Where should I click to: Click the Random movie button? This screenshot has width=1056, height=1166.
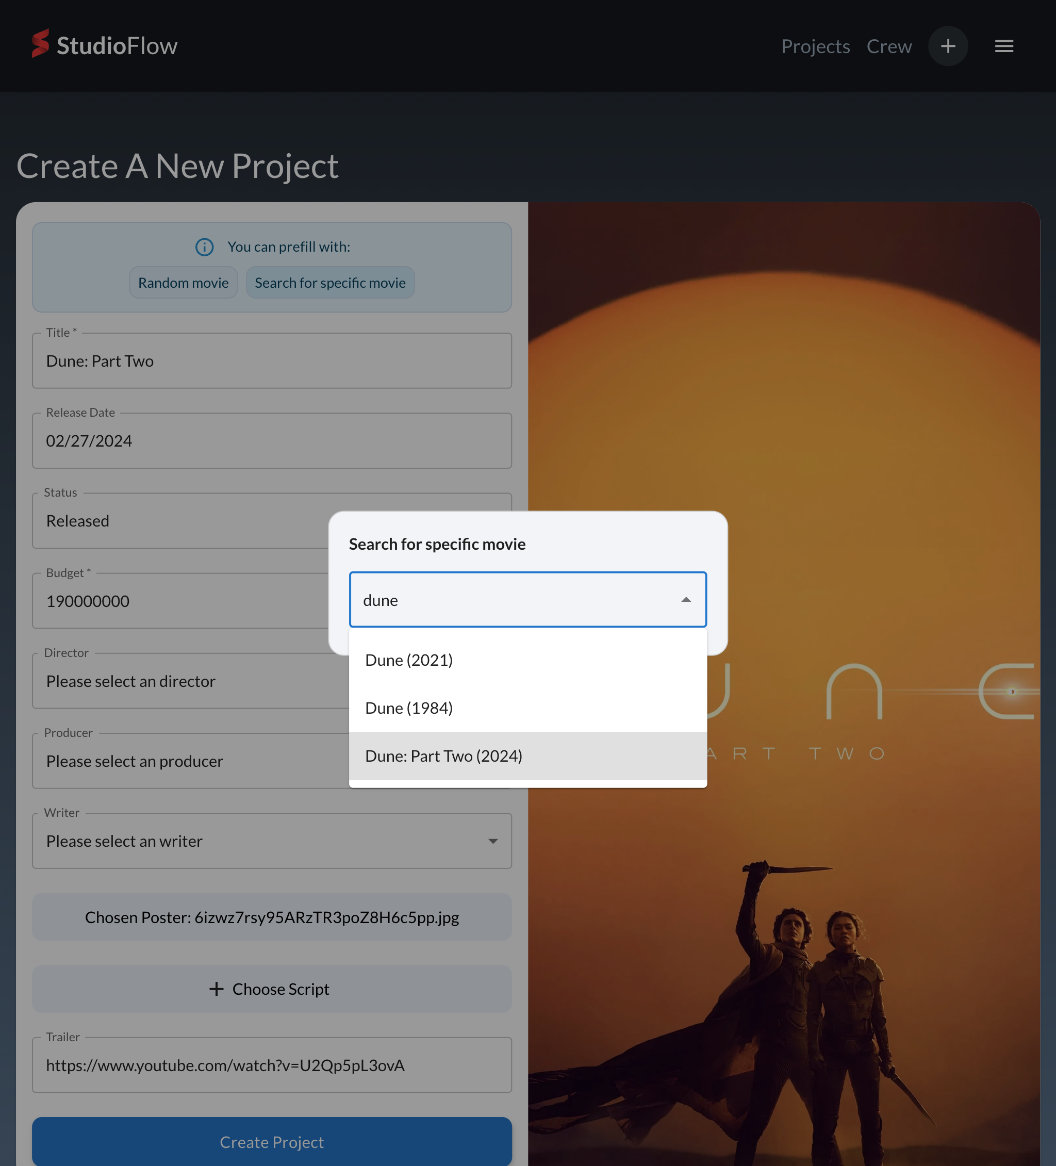[183, 283]
